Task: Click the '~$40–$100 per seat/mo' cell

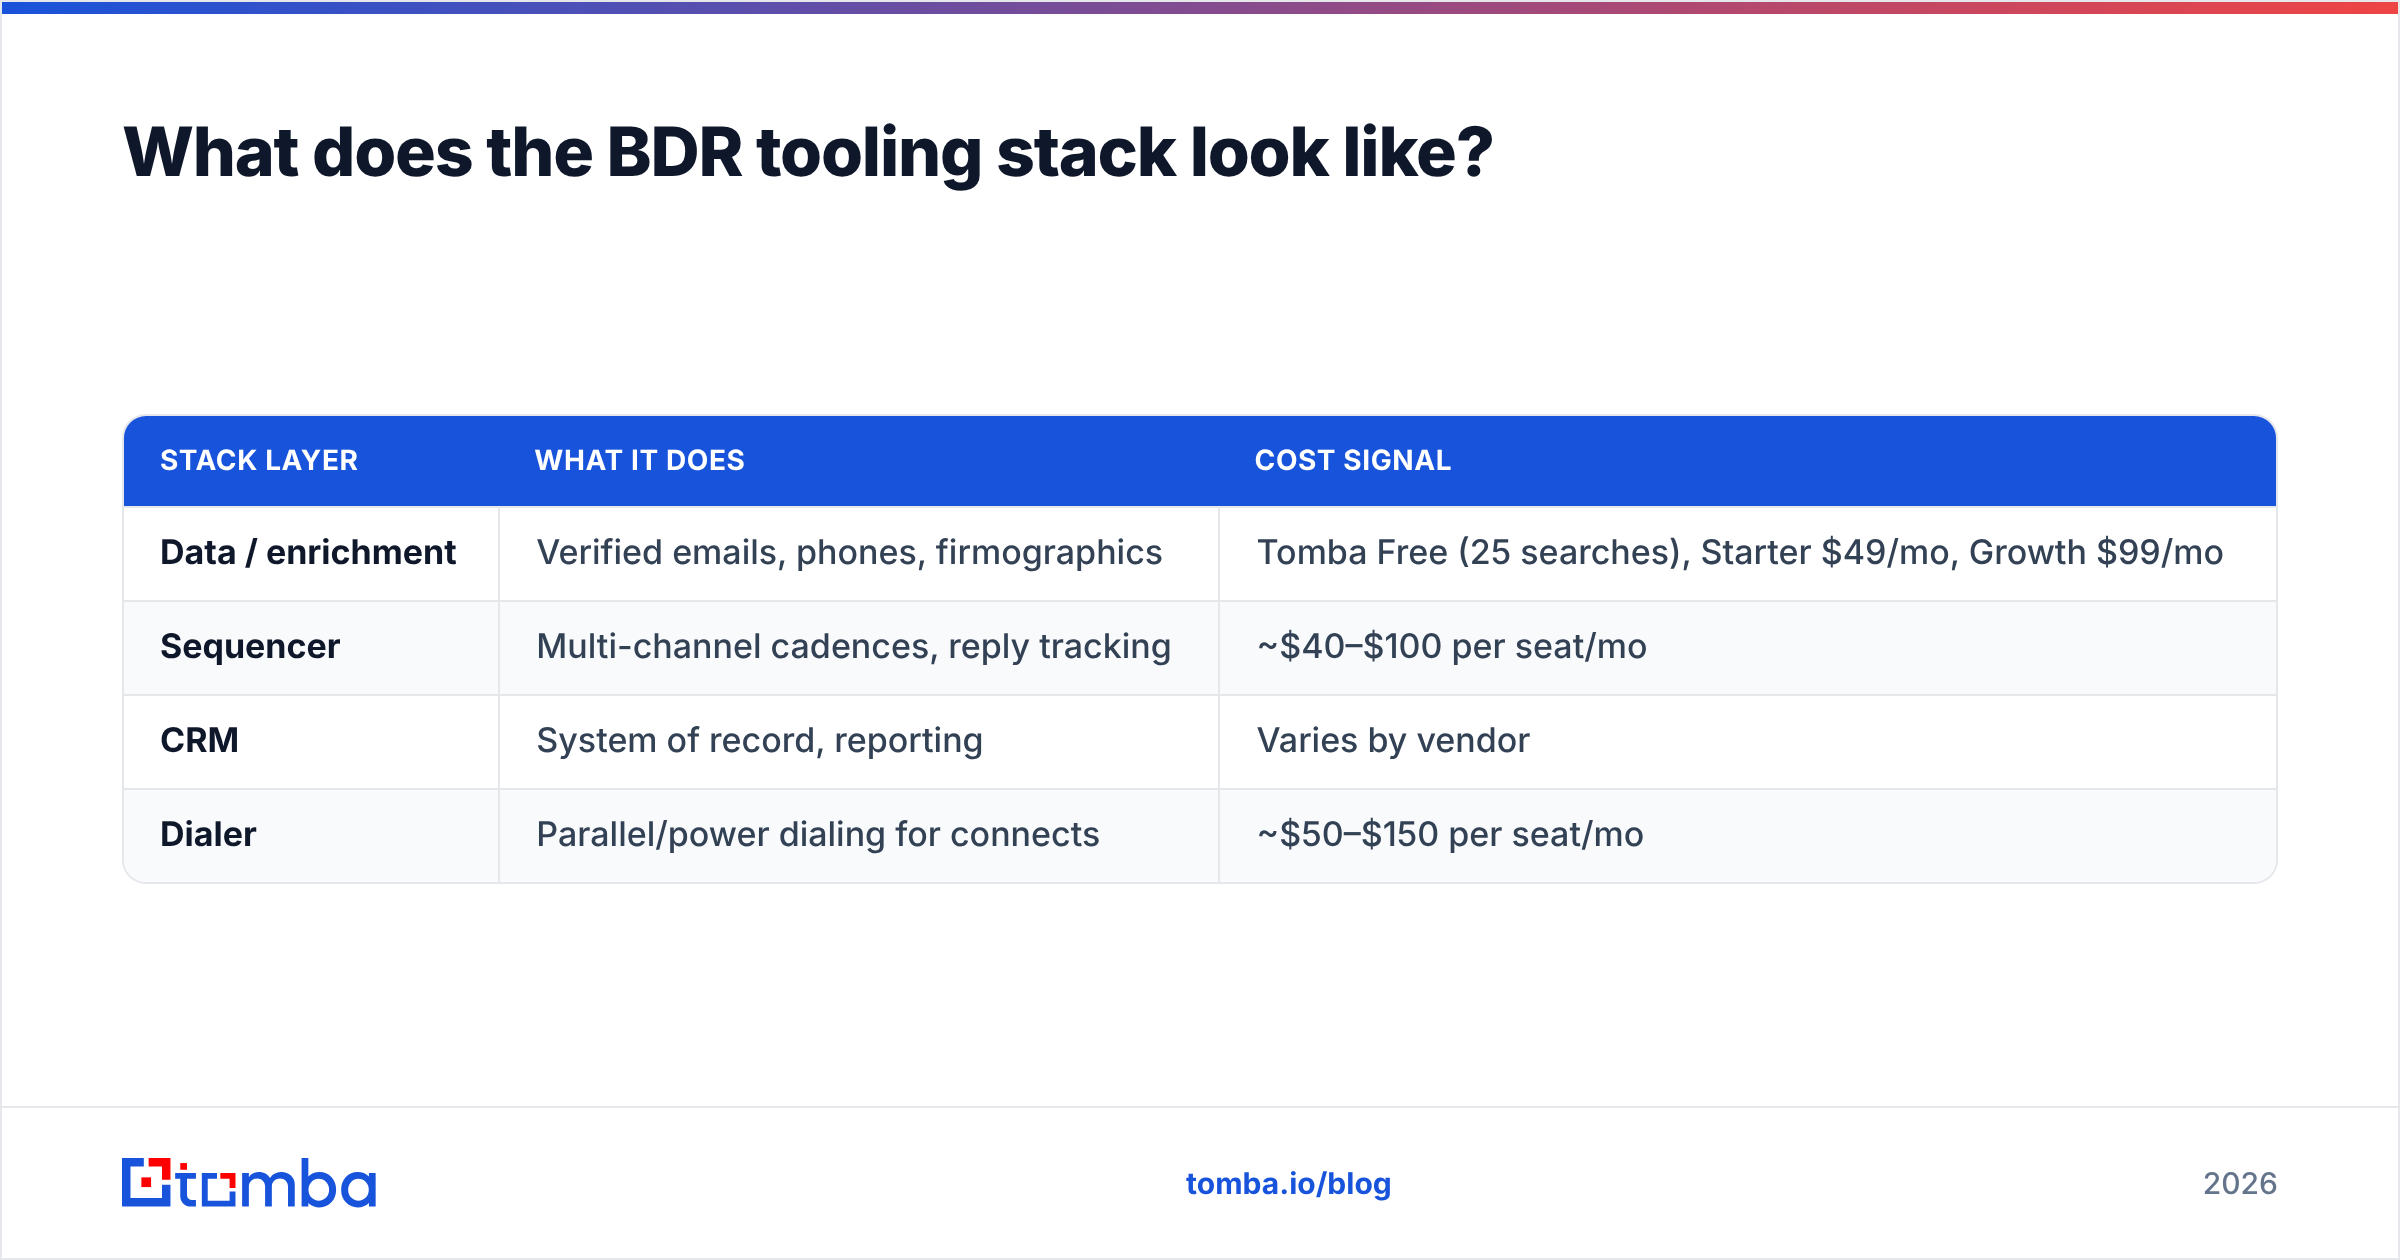Action: tap(1748, 647)
